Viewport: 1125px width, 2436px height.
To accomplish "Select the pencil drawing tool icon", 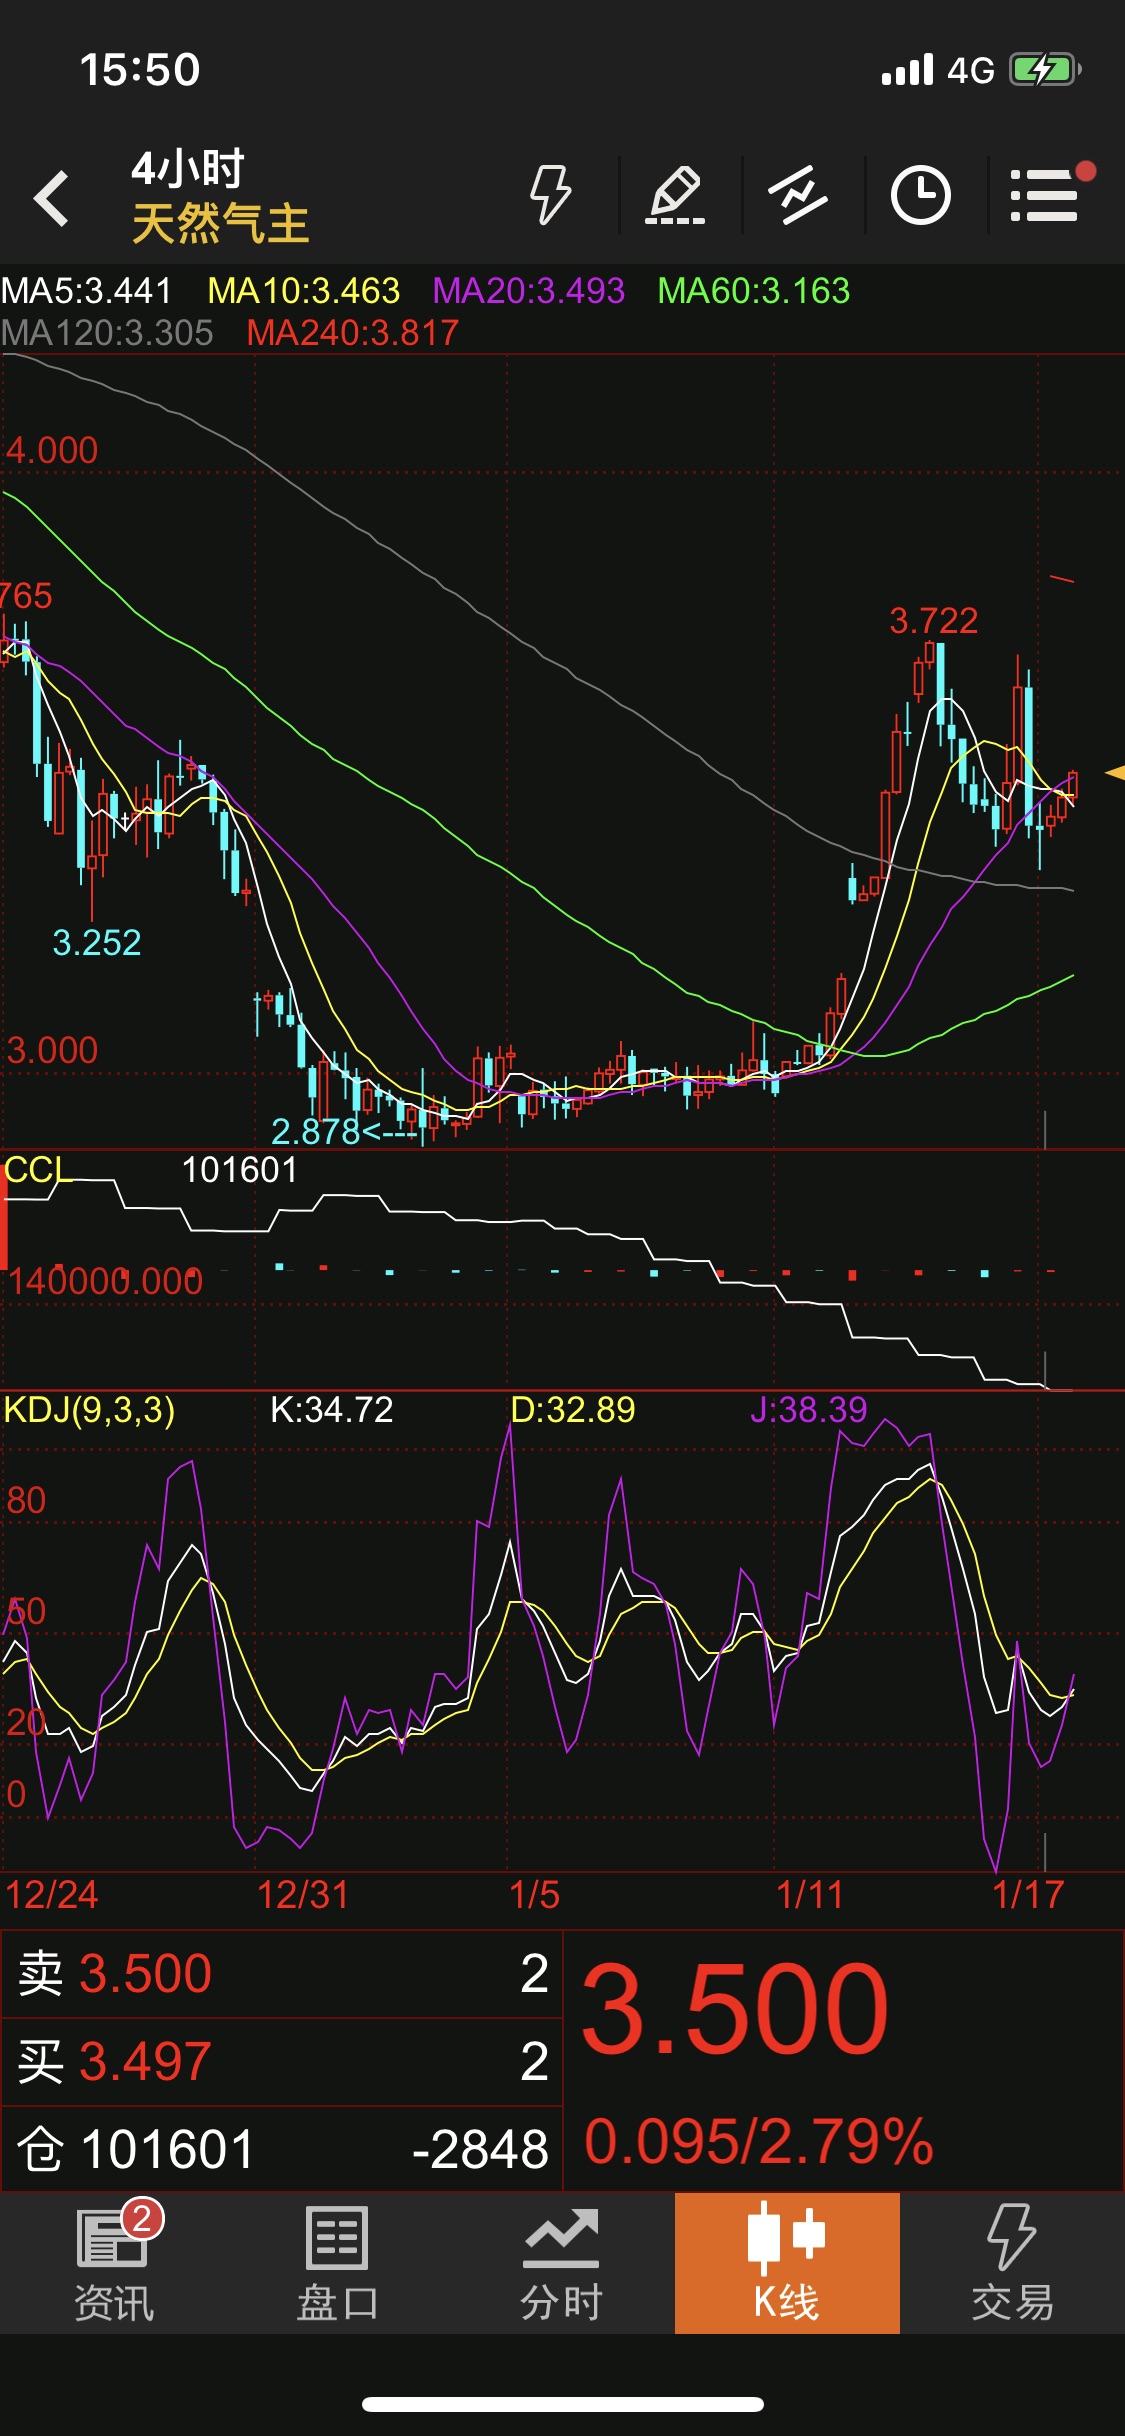I will pos(676,195).
